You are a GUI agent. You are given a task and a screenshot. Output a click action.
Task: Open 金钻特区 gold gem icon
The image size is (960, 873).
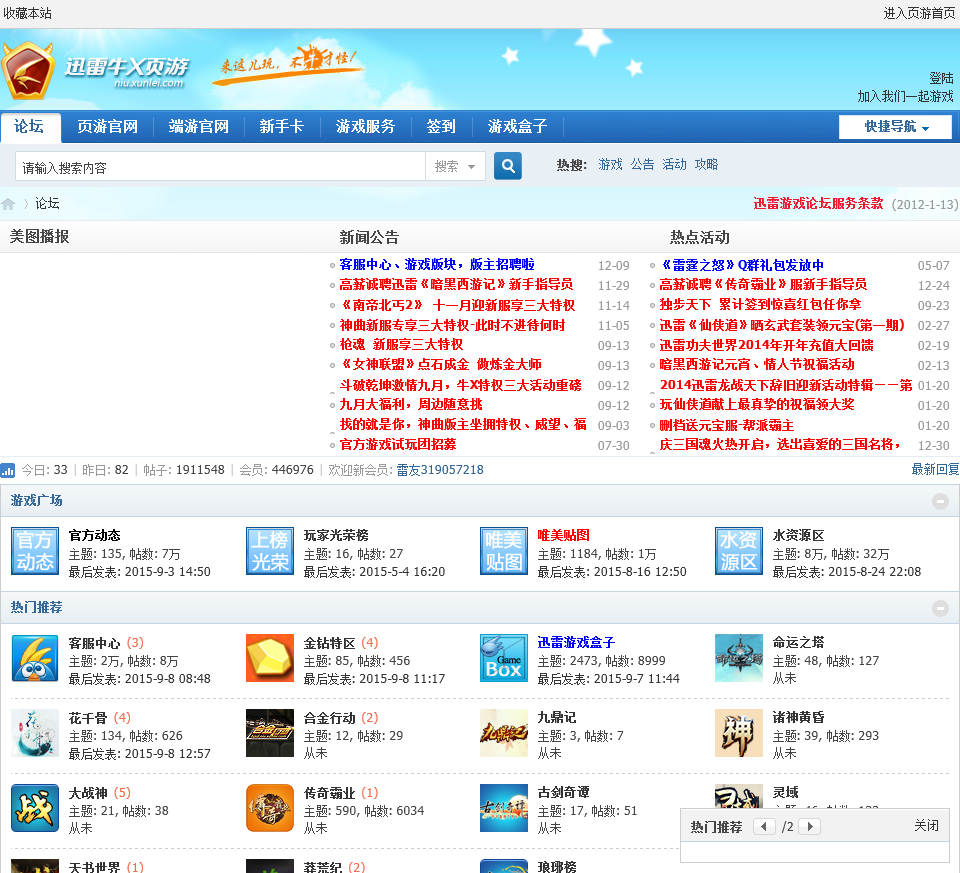(270, 658)
